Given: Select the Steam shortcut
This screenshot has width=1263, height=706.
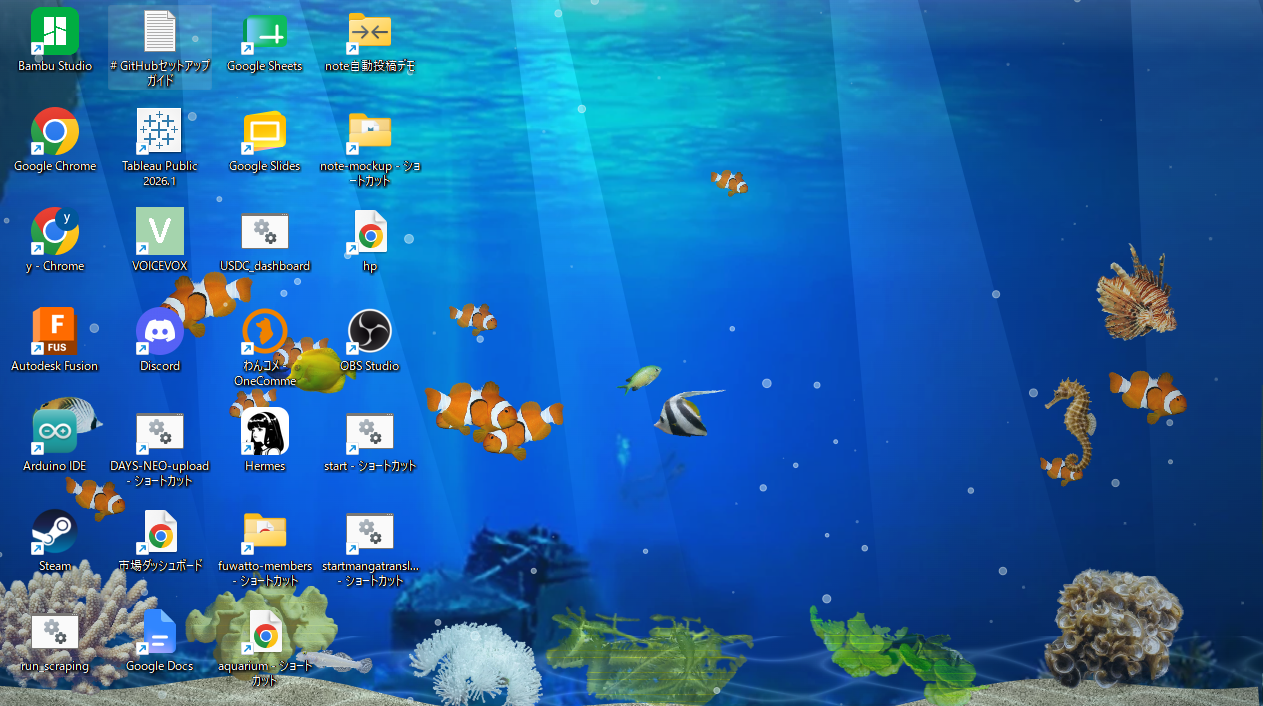Looking at the screenshot, I should (x=55, y=532).
